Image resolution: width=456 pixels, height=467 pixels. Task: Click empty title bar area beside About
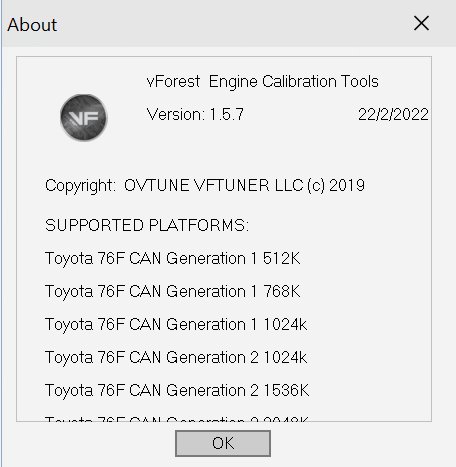pos(233,24)
